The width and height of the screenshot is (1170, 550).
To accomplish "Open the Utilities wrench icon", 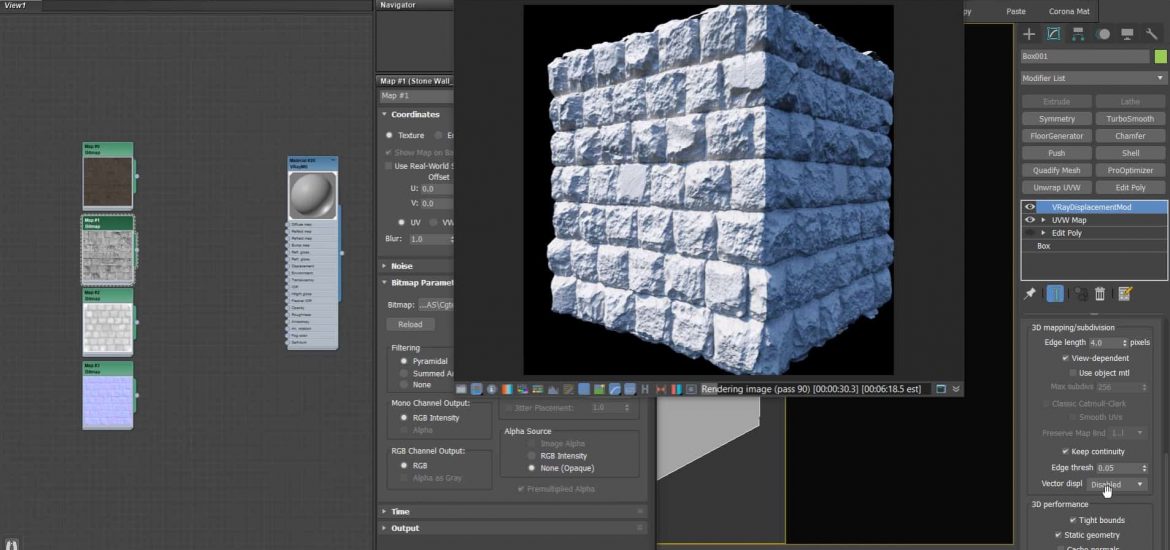I will coord(1152,34).
